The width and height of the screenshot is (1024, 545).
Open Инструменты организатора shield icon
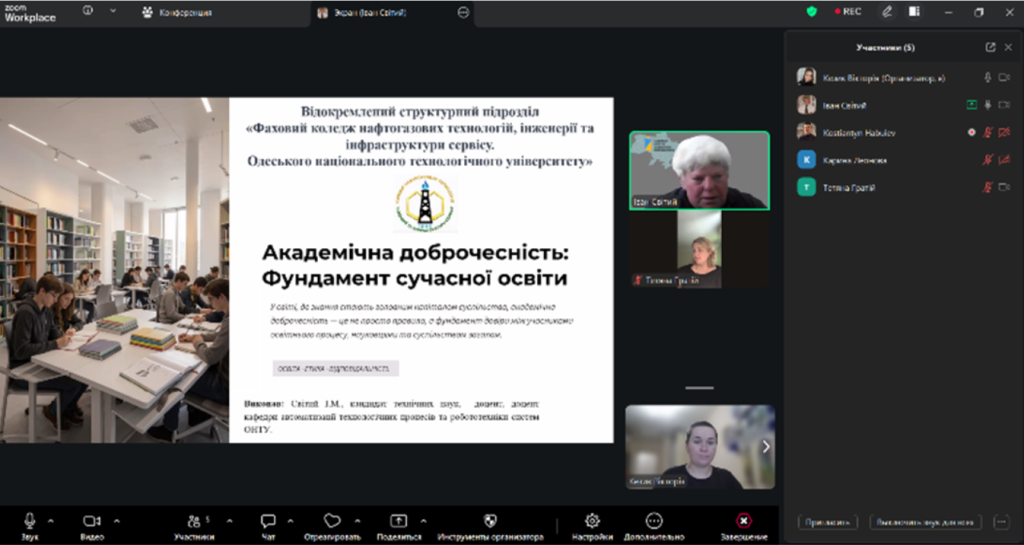coord(490,526)
